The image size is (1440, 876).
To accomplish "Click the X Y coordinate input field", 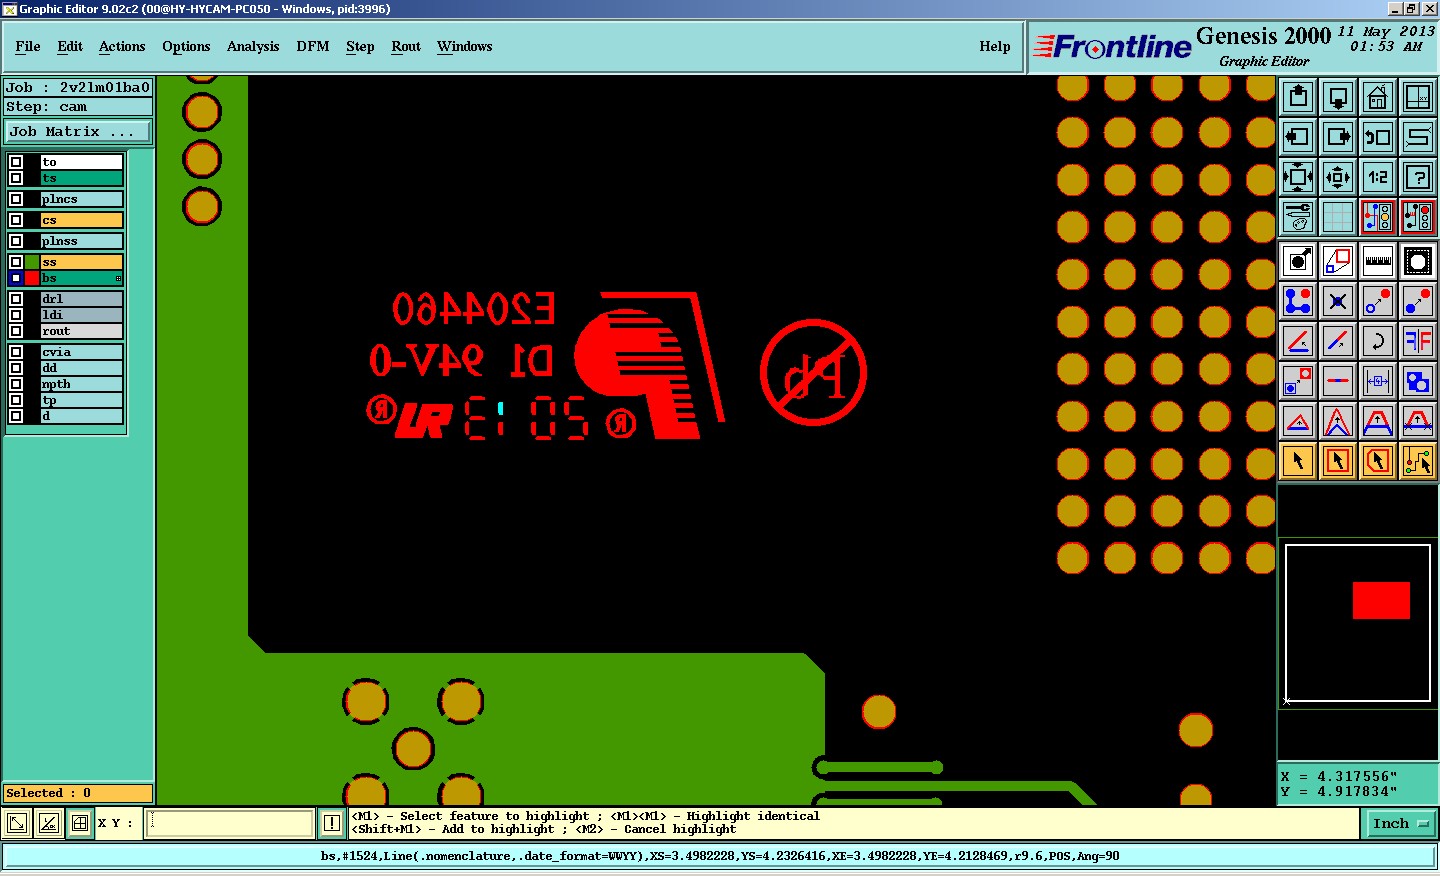I will coord(230,824).
